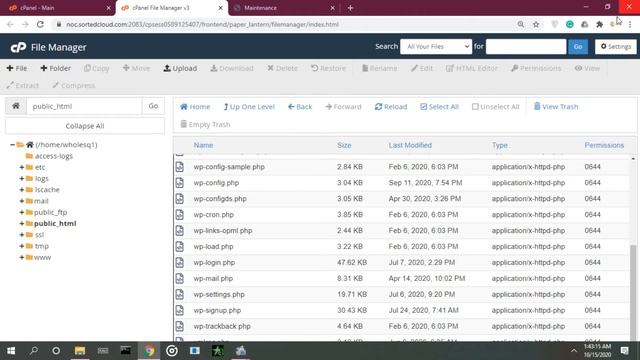
Task: Select access-logs folder in tree
Action: (x=53, y=156)
